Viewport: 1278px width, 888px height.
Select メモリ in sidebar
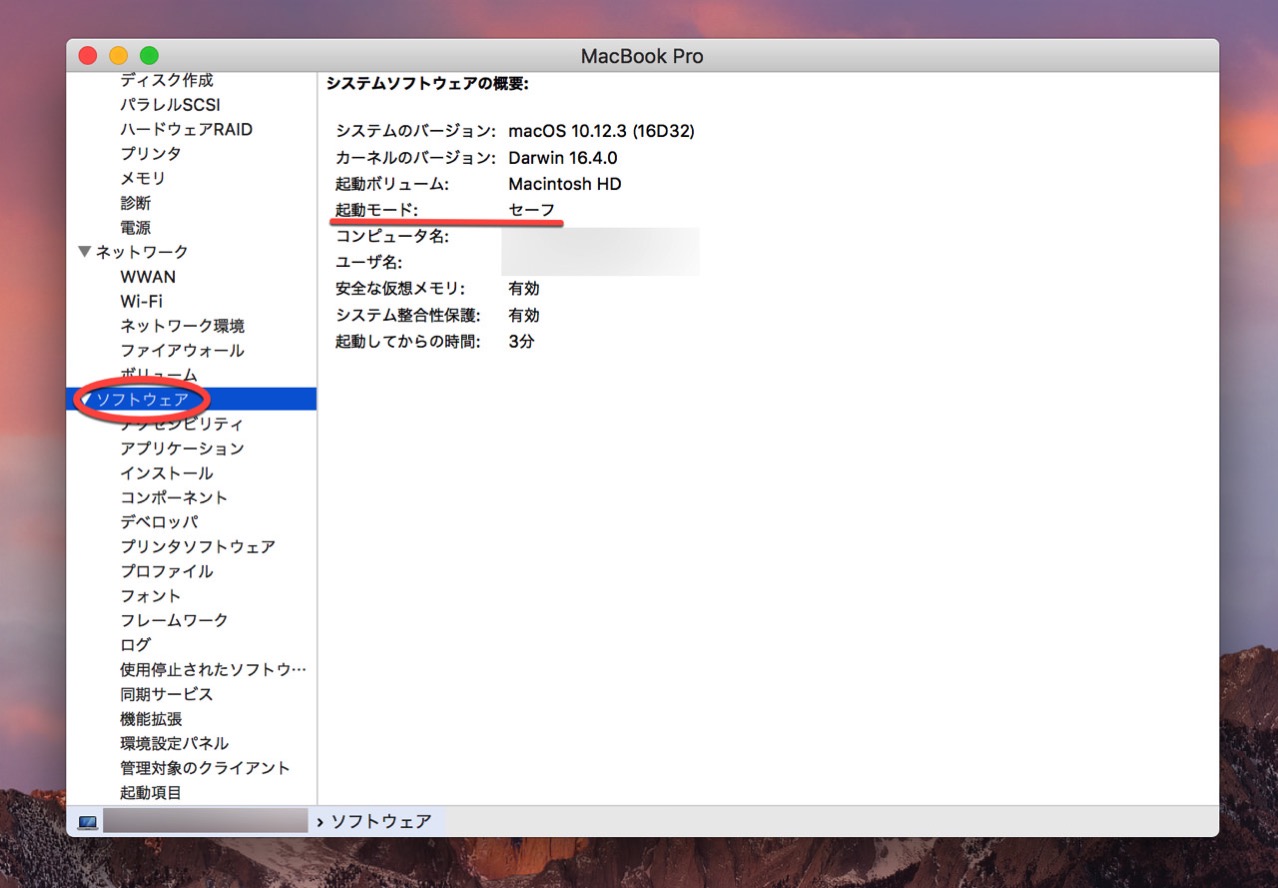(x=143, y=178)
